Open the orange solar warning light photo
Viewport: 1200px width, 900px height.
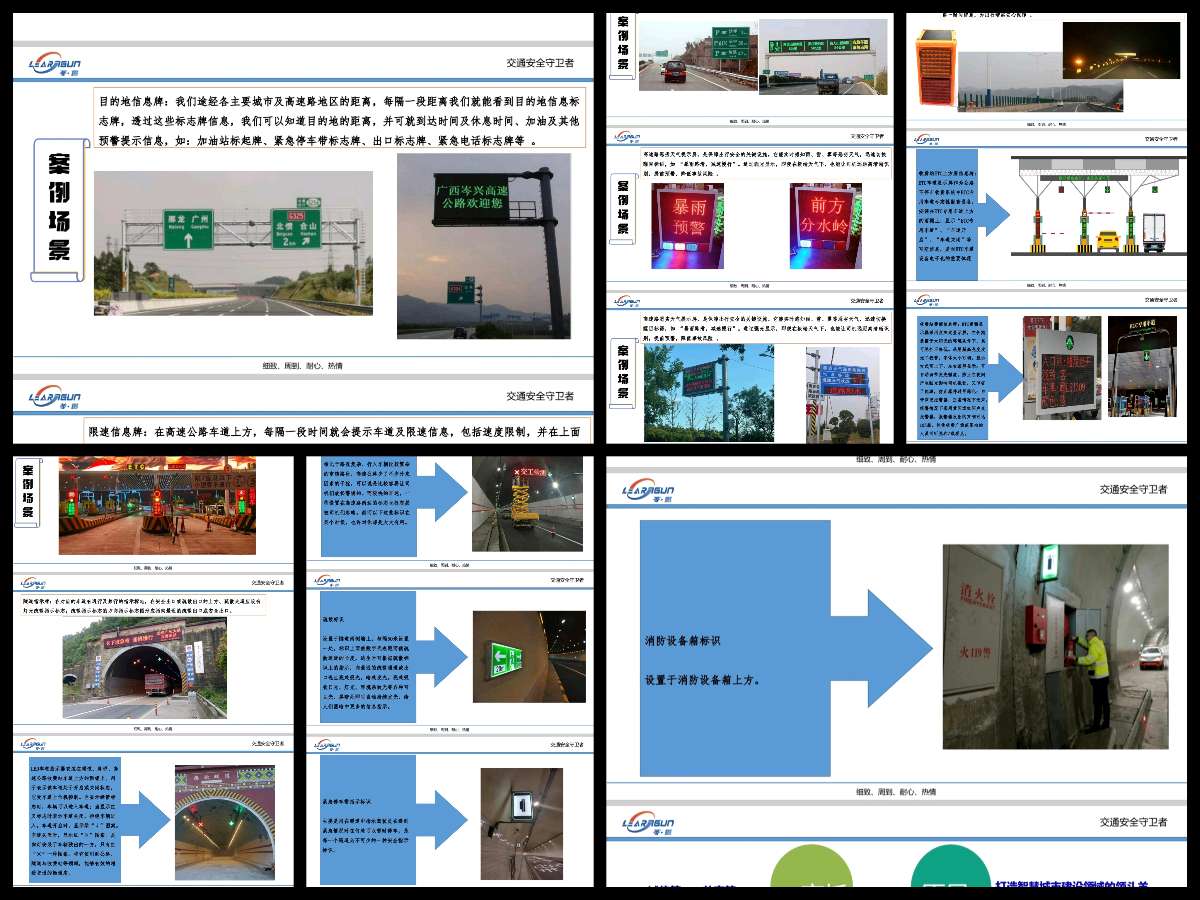click(x=936, y=65)
